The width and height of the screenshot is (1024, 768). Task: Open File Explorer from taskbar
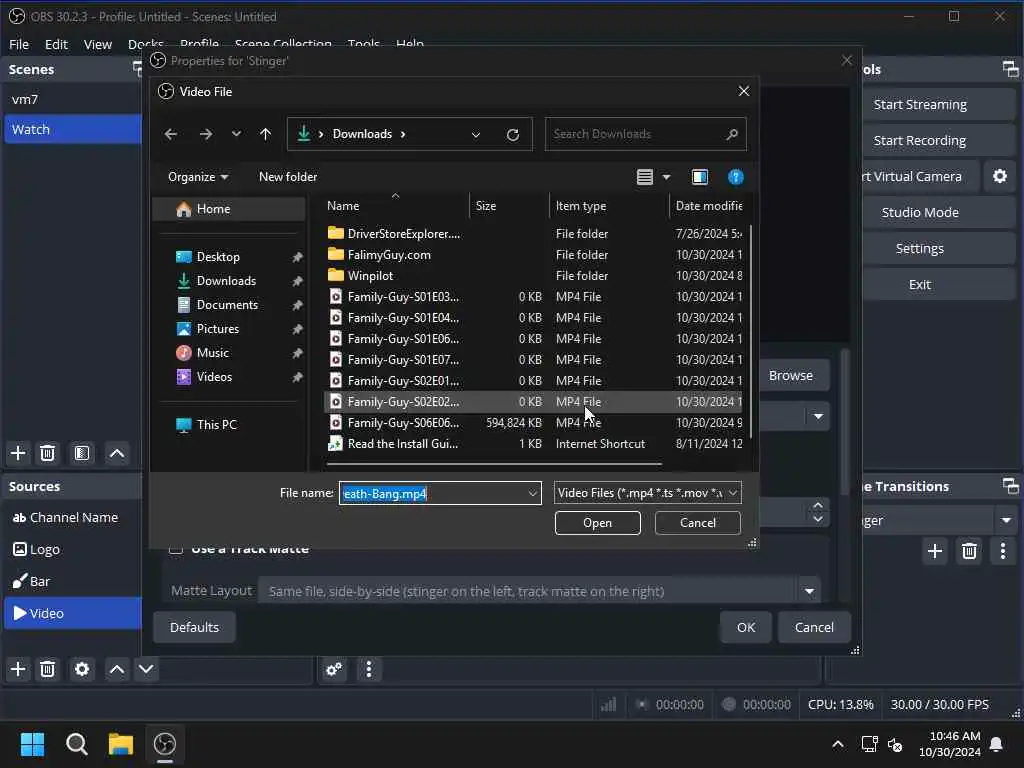(120, 744)
